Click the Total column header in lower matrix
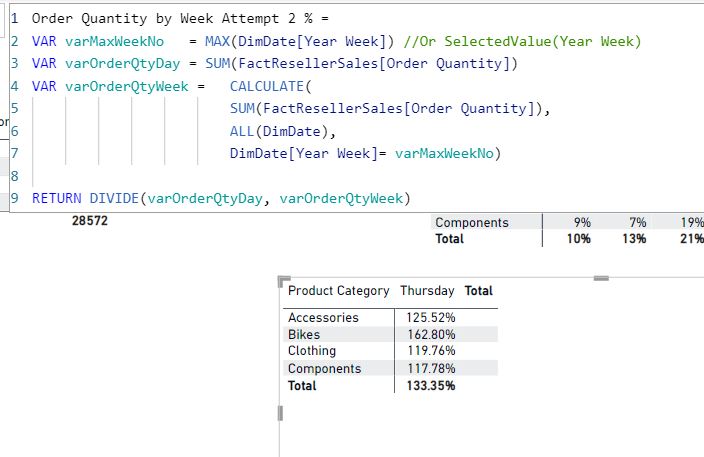This screenshot has height=457, width=704. (479, 291)
